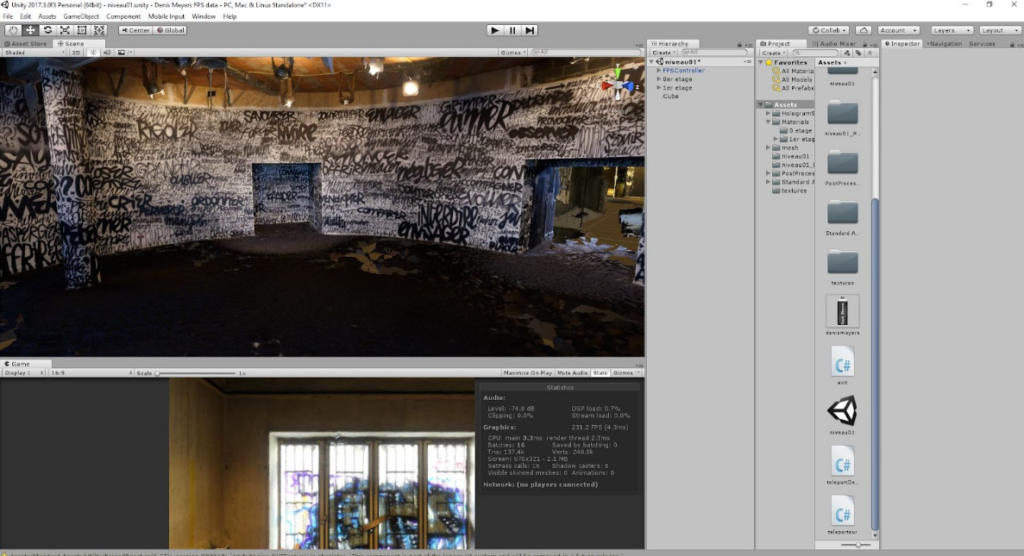The image size is (1024, 556).
Task: Select the Rotate tool
Action: point(47,30)
